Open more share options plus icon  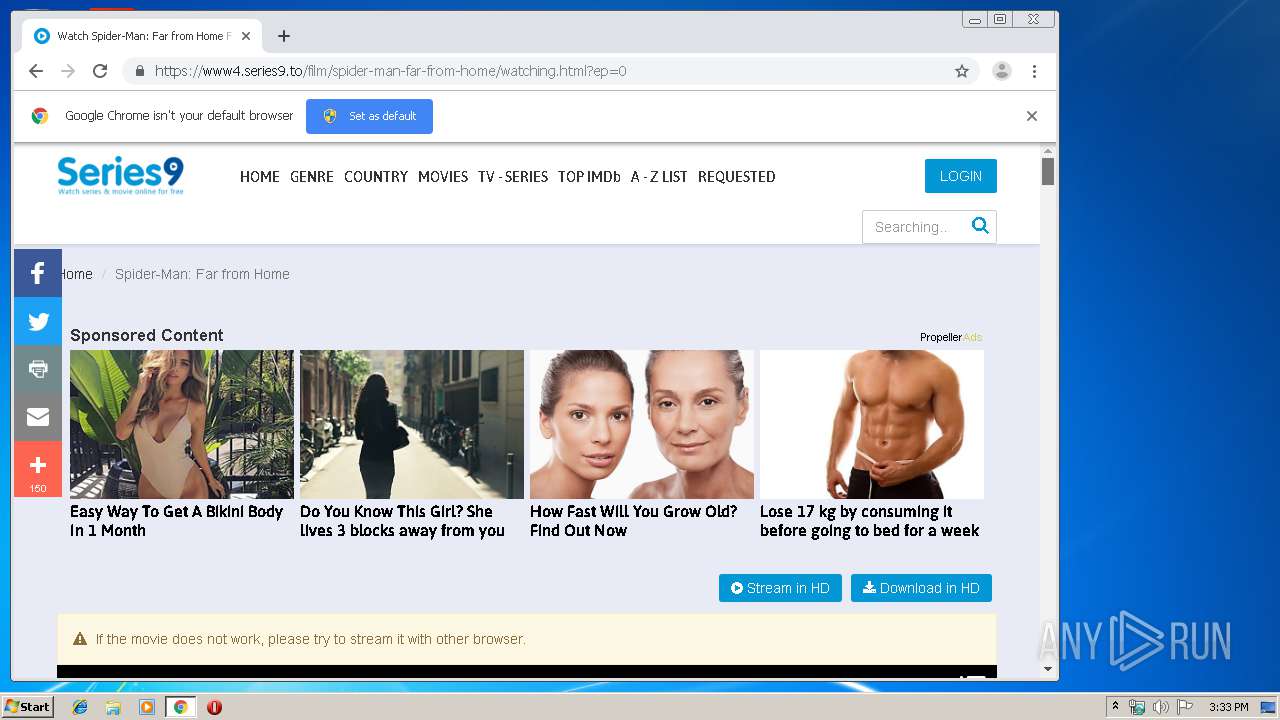pos(38,469)
